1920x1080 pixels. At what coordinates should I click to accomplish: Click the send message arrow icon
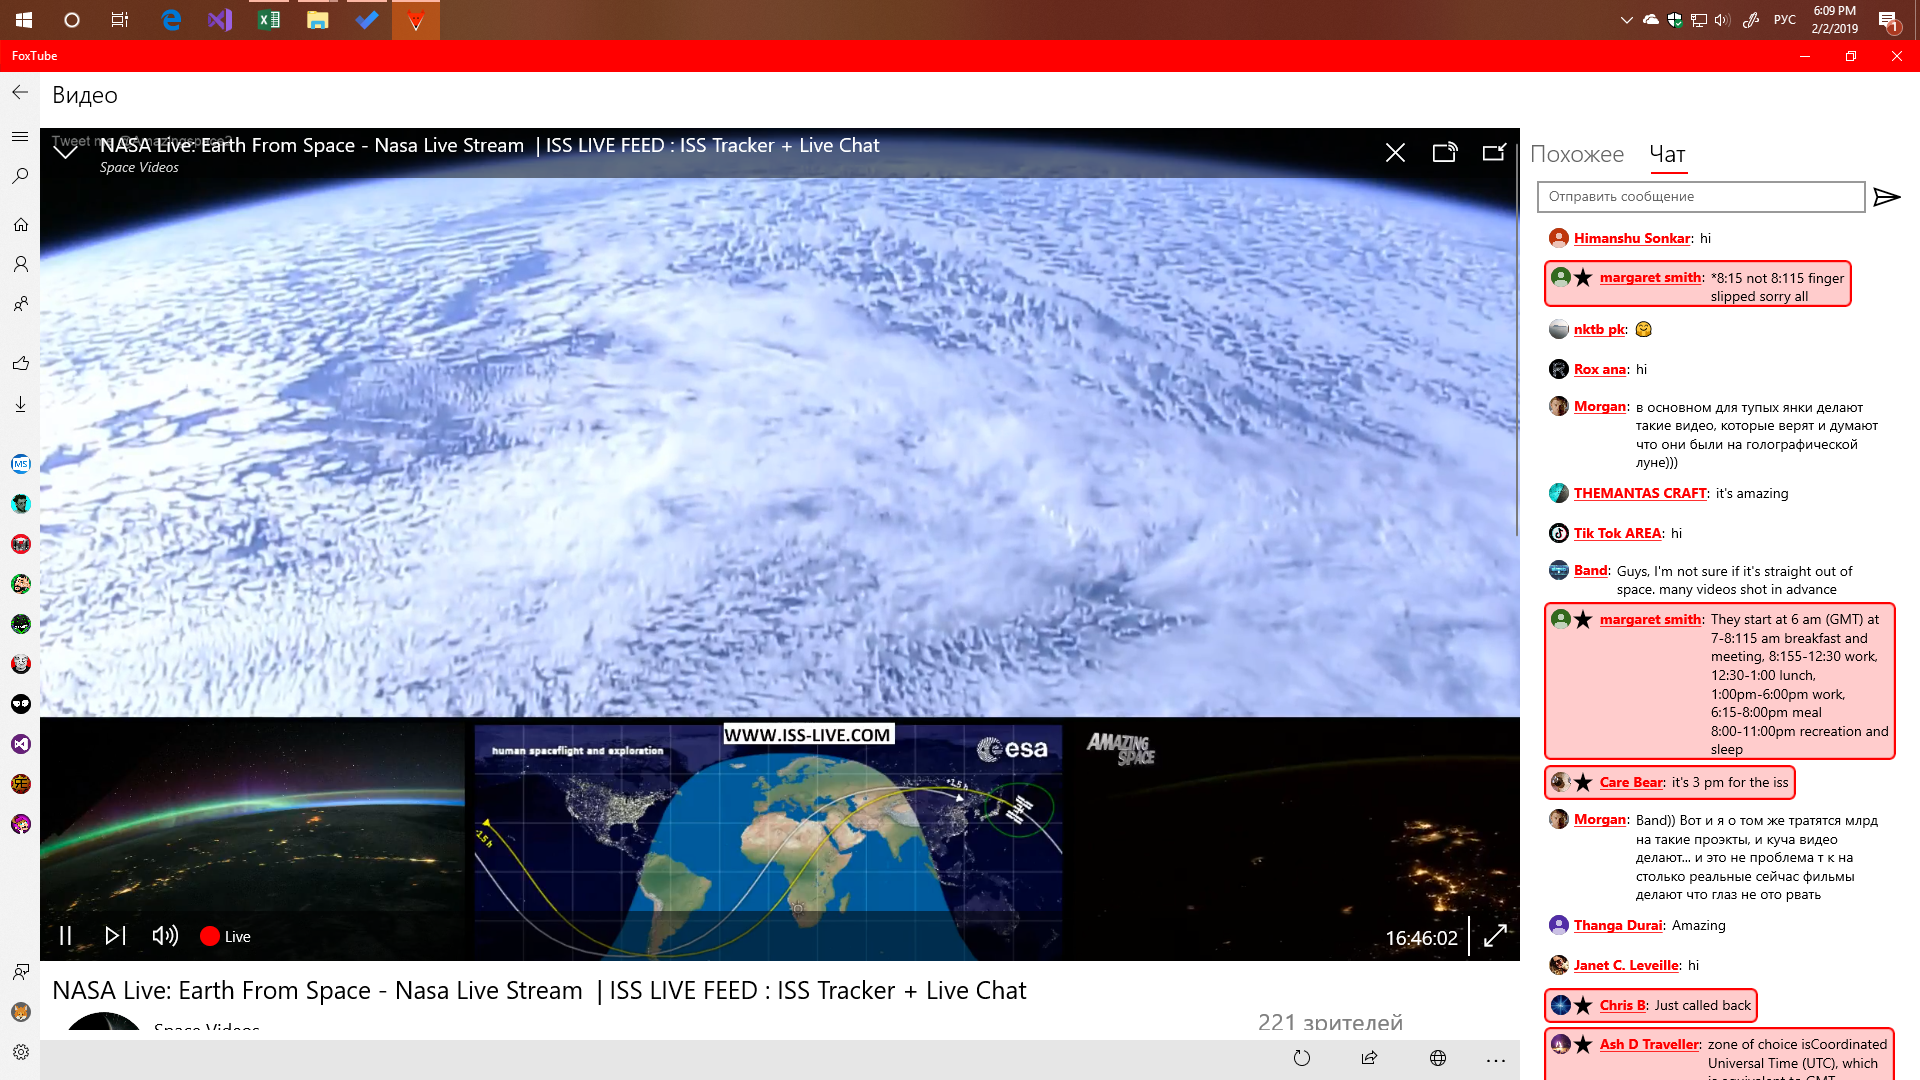1886,197
